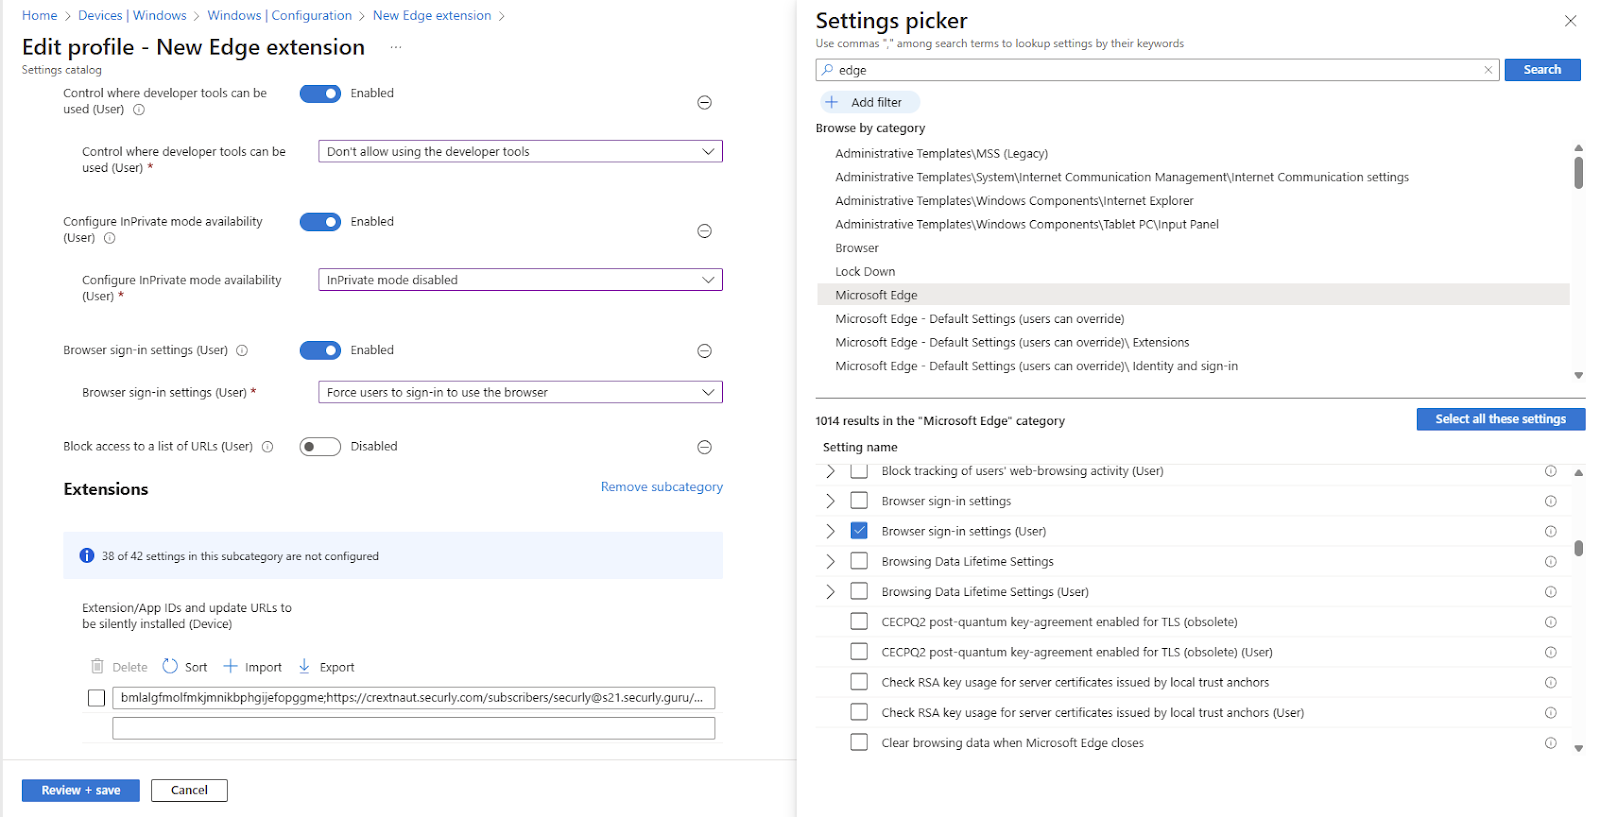The width and height of the screenshot is (1600, 817).
Task: Toggle the Browser sign-in settings Enabled switch
Action: click(x=320, y=350)
